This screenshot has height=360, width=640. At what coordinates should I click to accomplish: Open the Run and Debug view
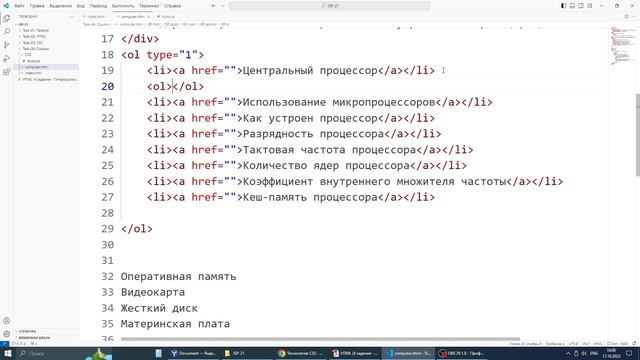(7, 58)
